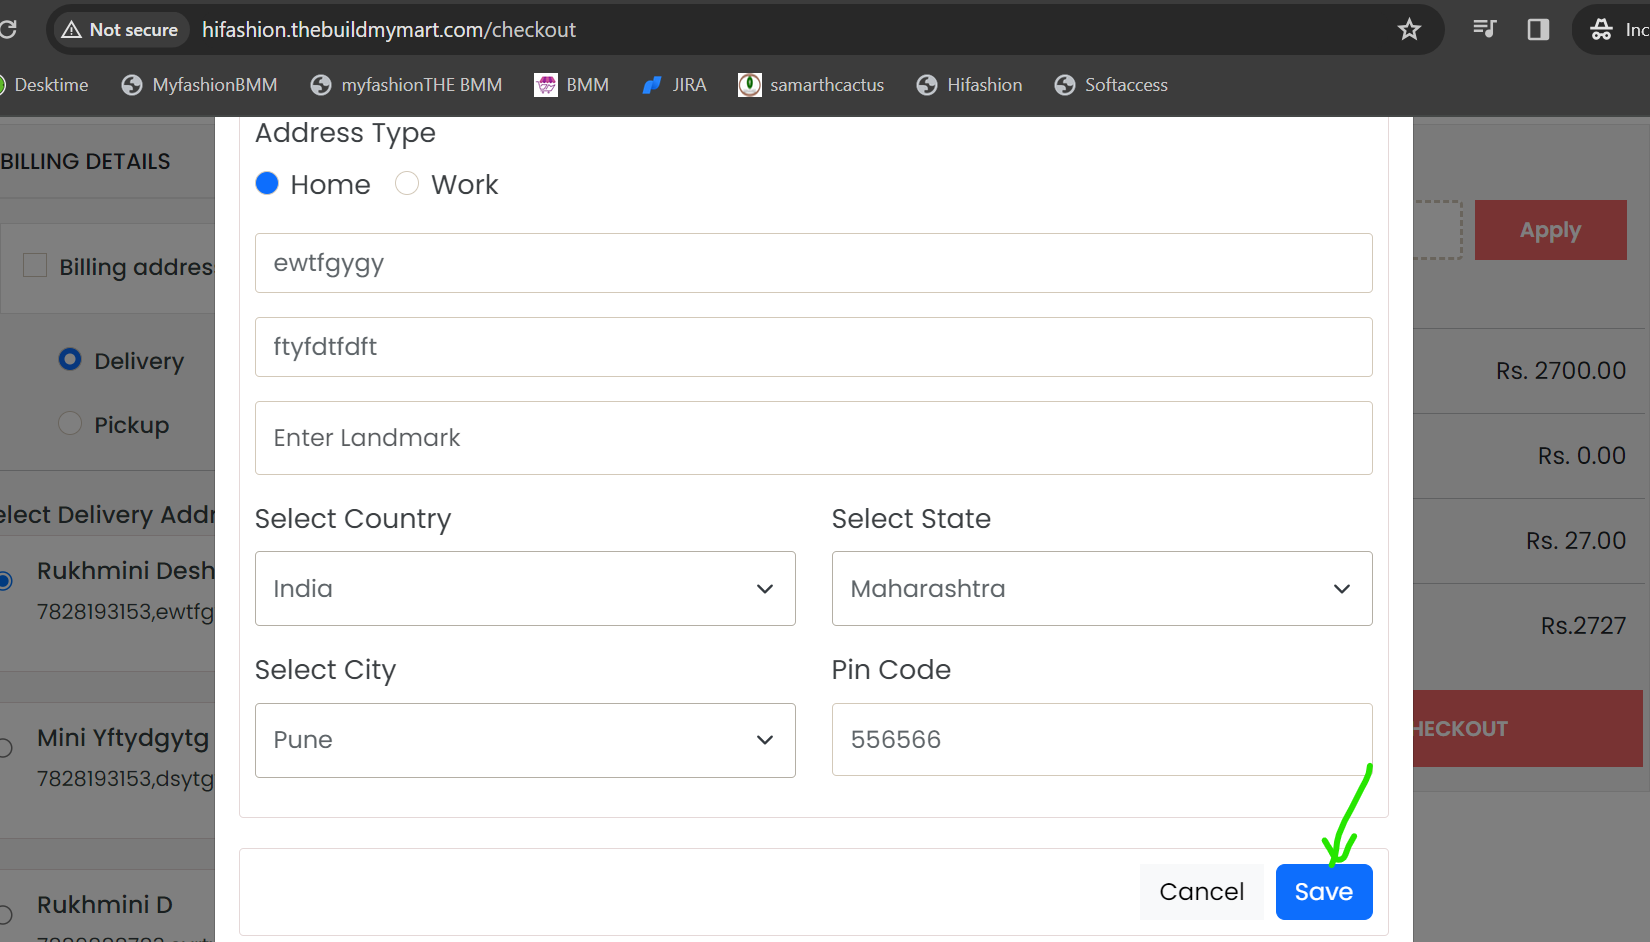Open the myfashionTHE BMM bookmark

tap(406, 85)
